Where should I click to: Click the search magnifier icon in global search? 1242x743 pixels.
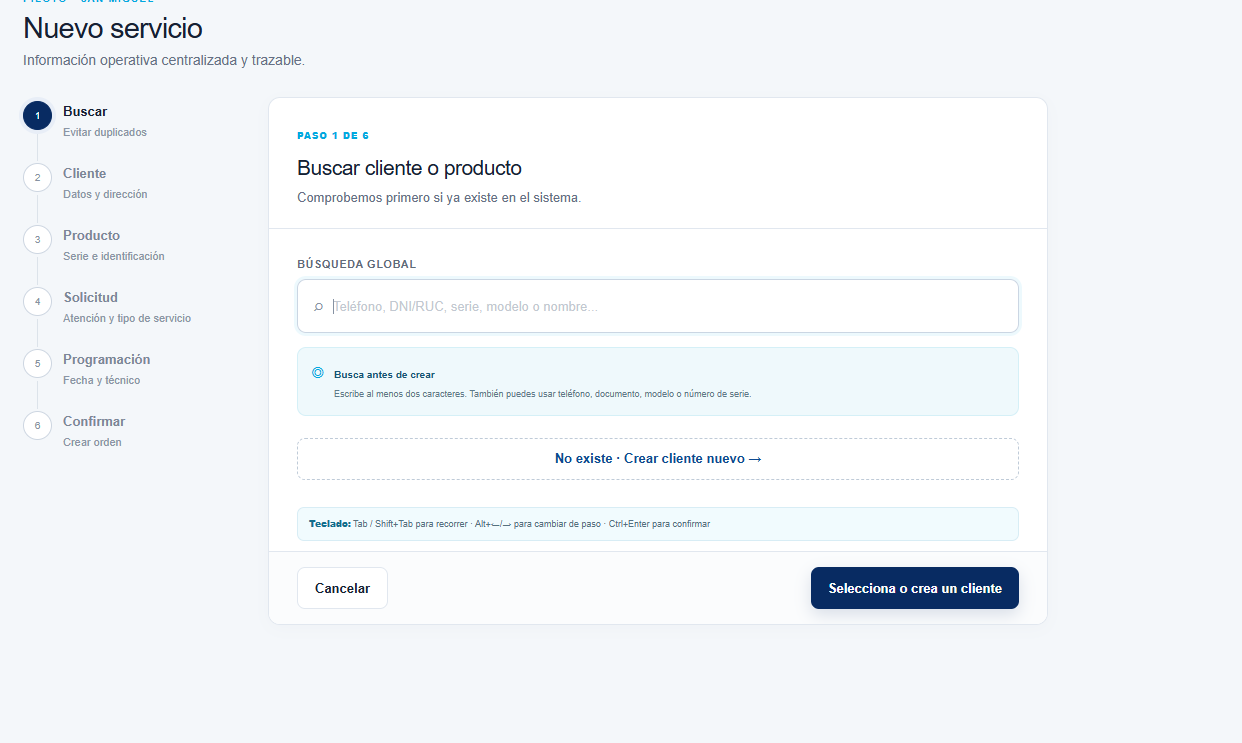(318, 307)
